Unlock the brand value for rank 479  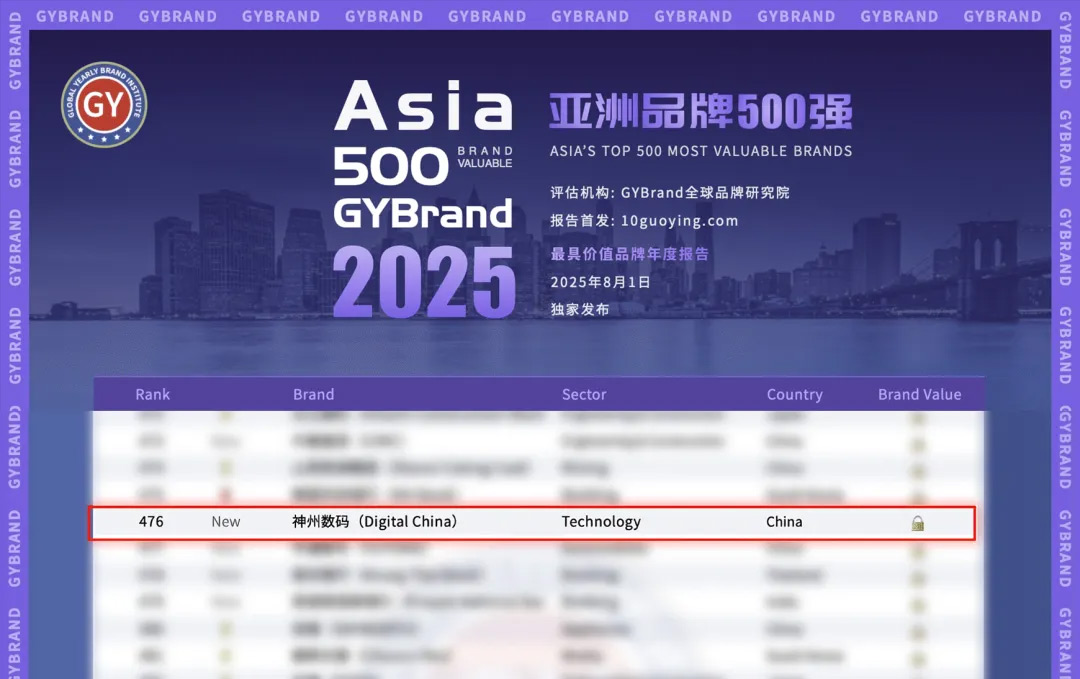(918, 602)
